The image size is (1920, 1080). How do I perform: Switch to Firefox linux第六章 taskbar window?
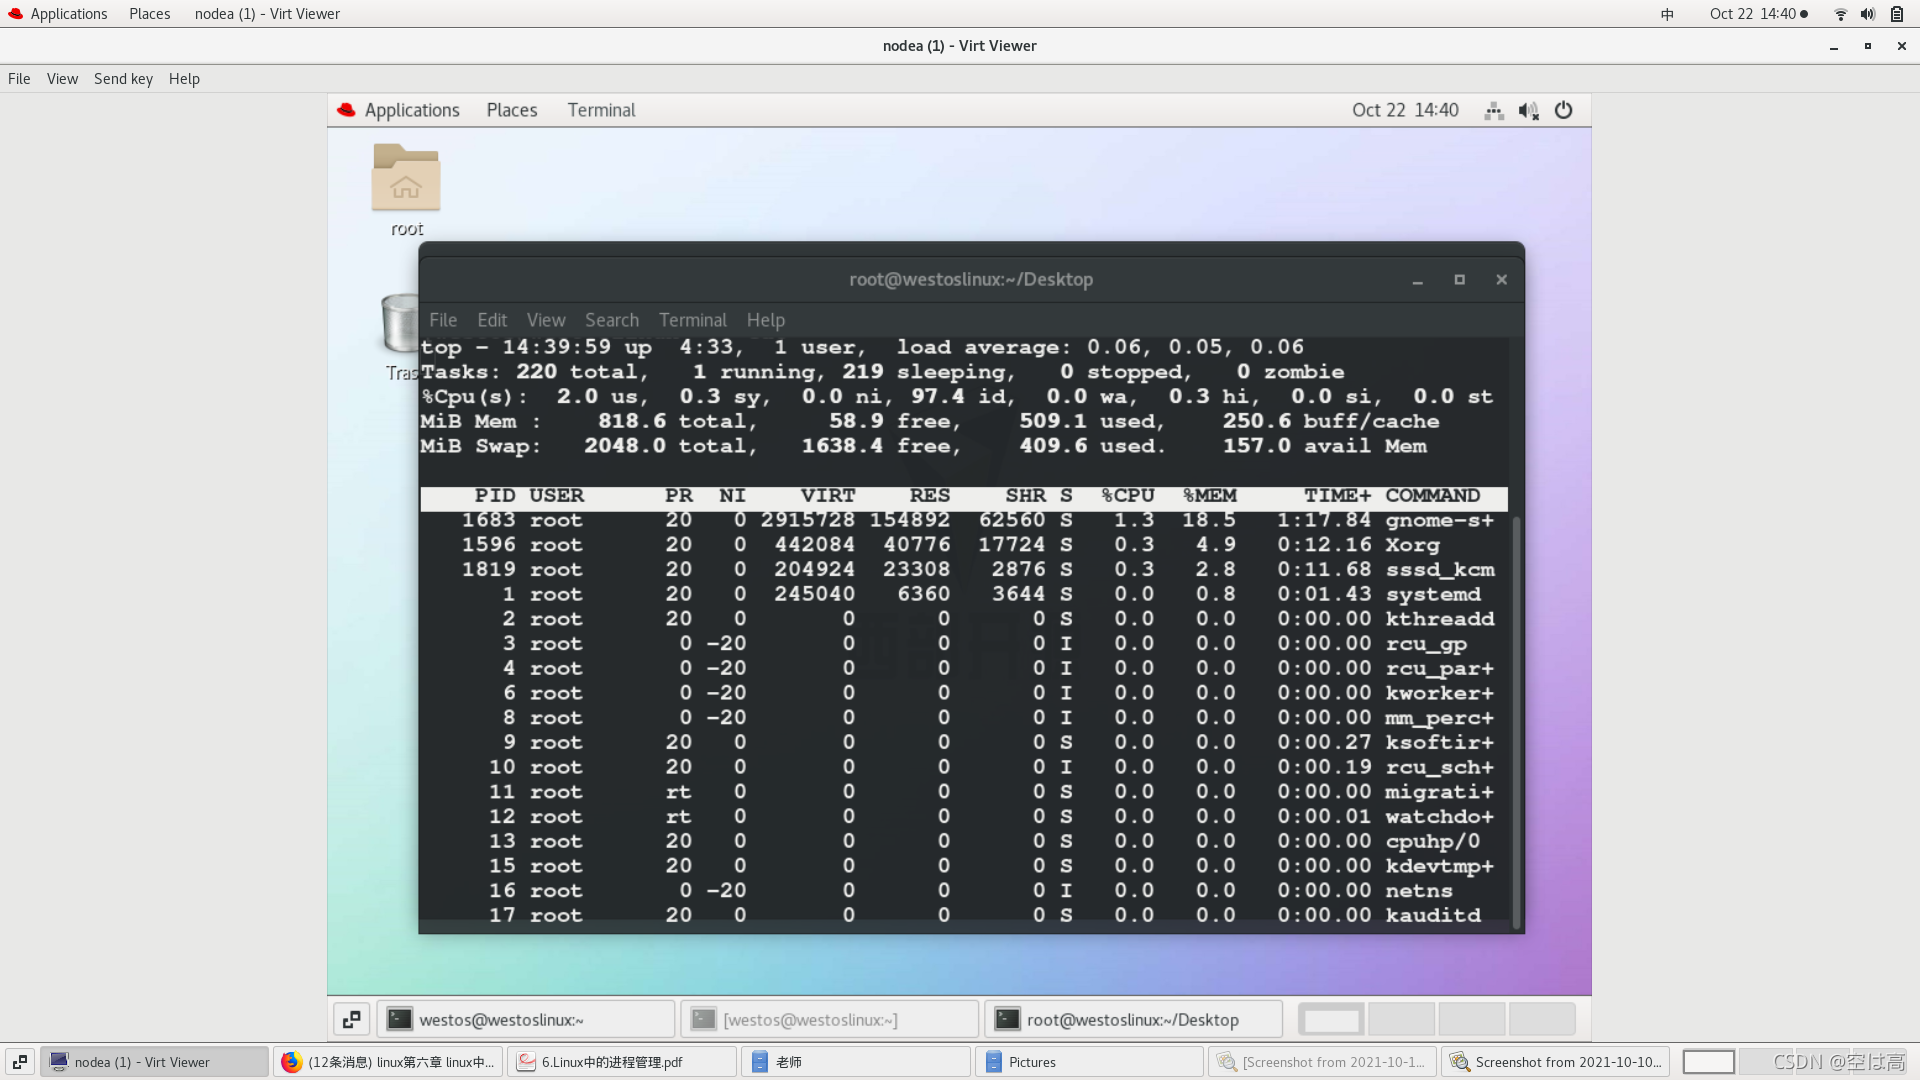[388, 1062]
